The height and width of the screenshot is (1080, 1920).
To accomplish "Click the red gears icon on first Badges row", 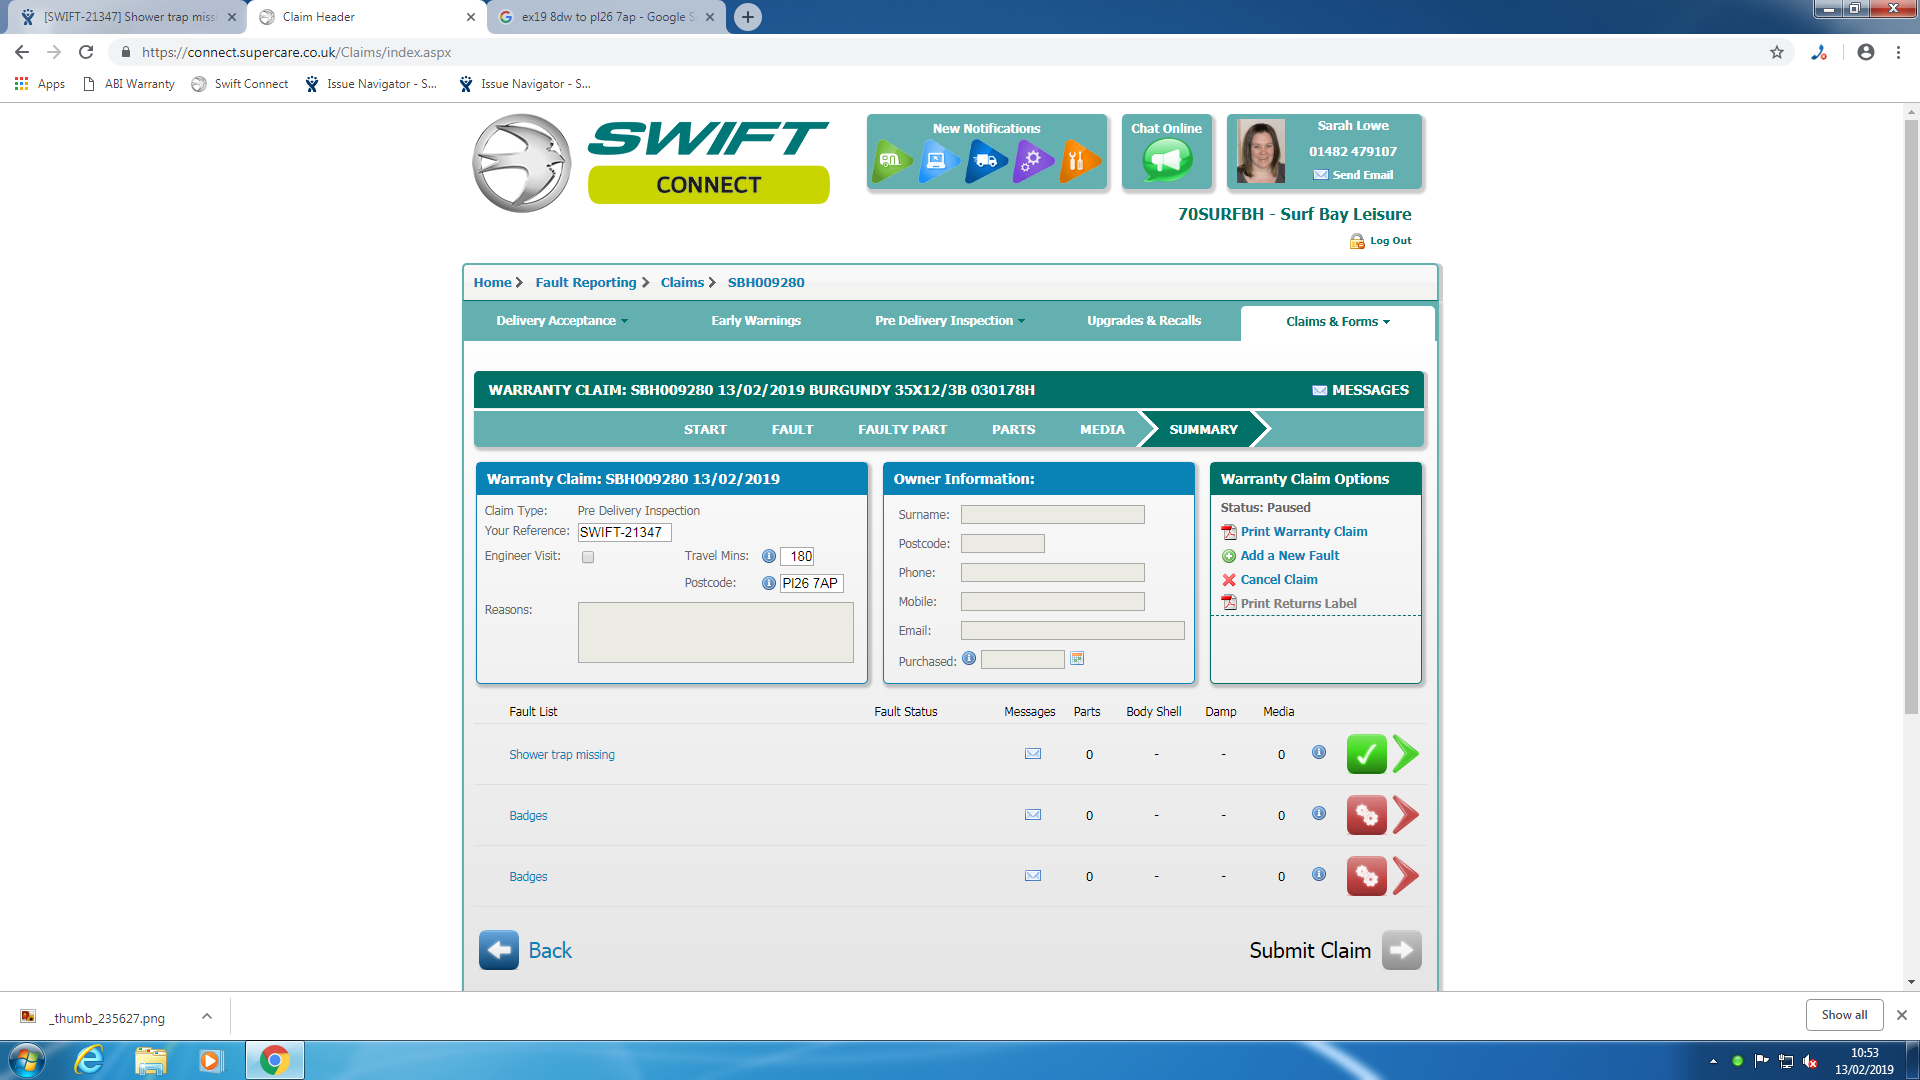I will 1366,816.
